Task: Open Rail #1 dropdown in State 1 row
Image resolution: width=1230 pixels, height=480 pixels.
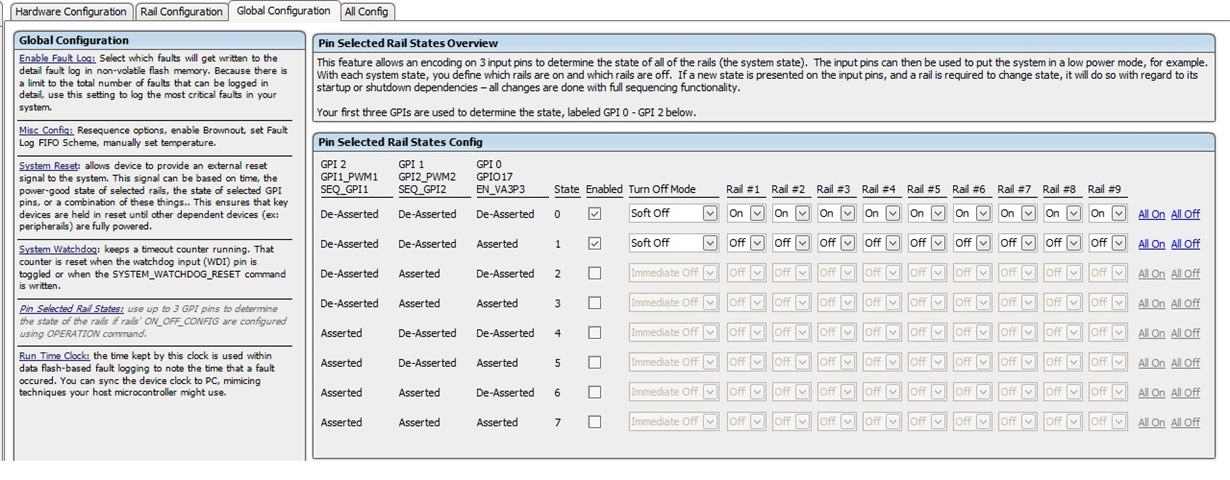Action: click(744, 243)
